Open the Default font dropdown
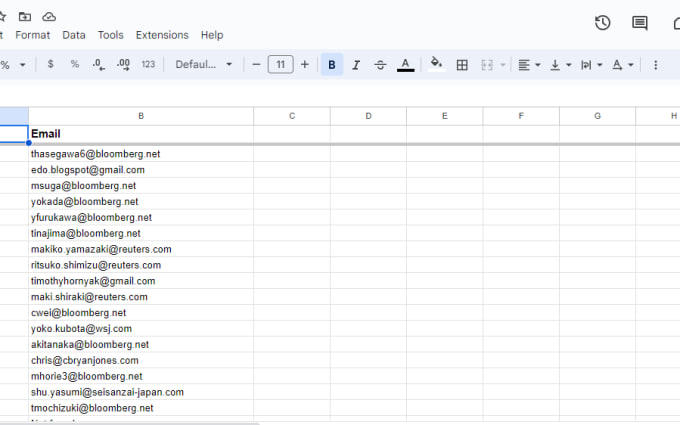 tap(203, 64)
